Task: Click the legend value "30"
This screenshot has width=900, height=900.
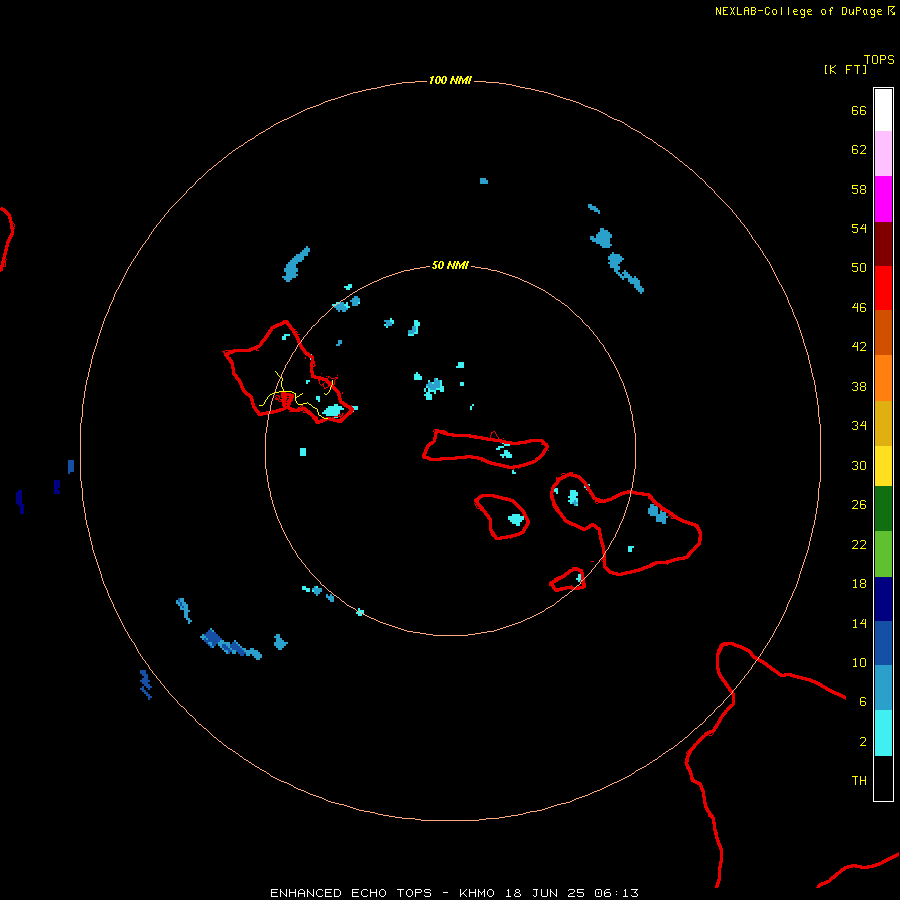Action: (x=859, y=465)
